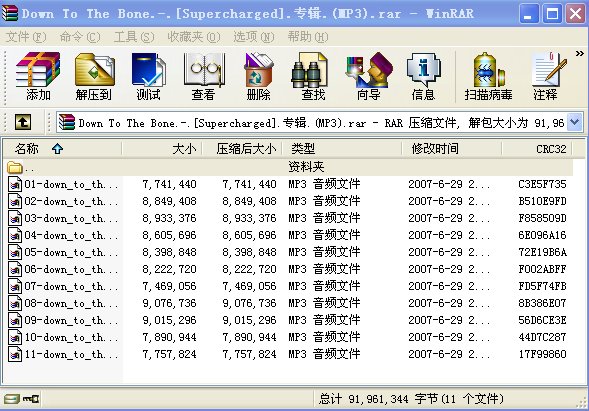Maximize the WinRAR window
This screenshot has width=589, height=411.
(x=552, y=14)
